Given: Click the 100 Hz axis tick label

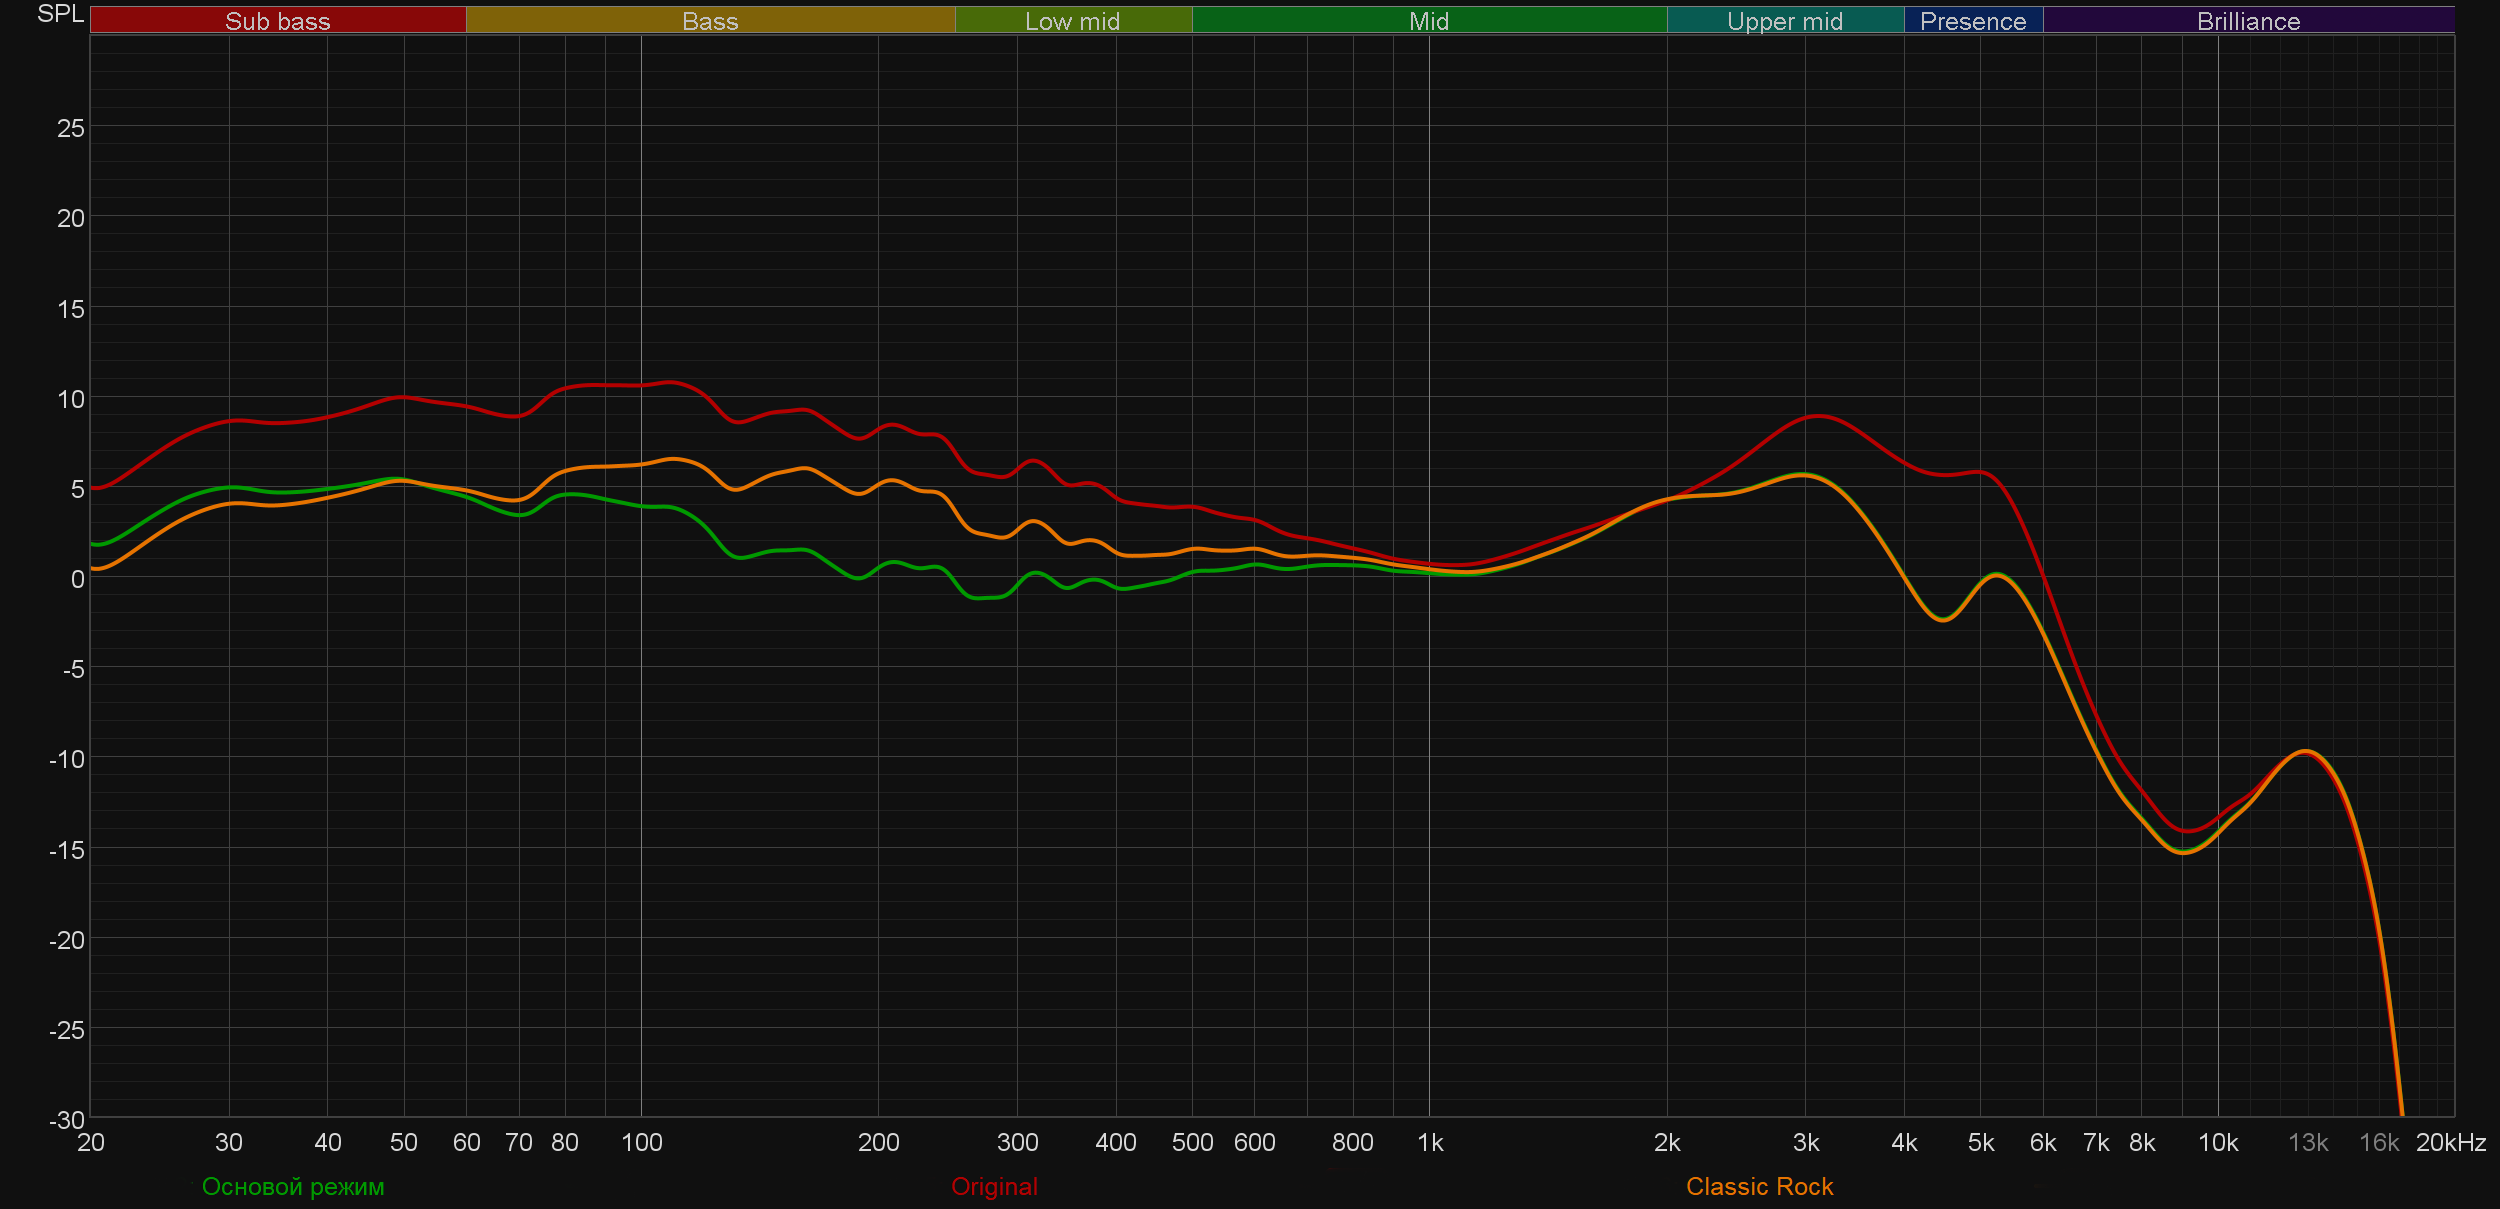Looking at the screenshot, I should pos(641,1143).
